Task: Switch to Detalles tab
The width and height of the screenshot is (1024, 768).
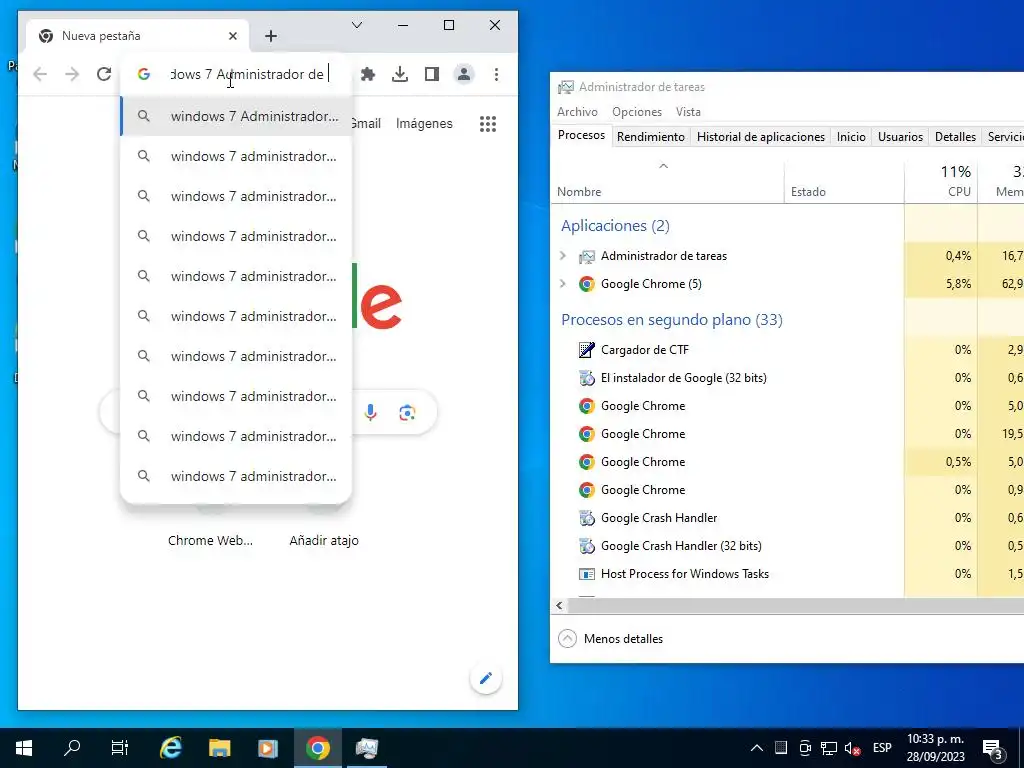Action: tap(955, 136)
